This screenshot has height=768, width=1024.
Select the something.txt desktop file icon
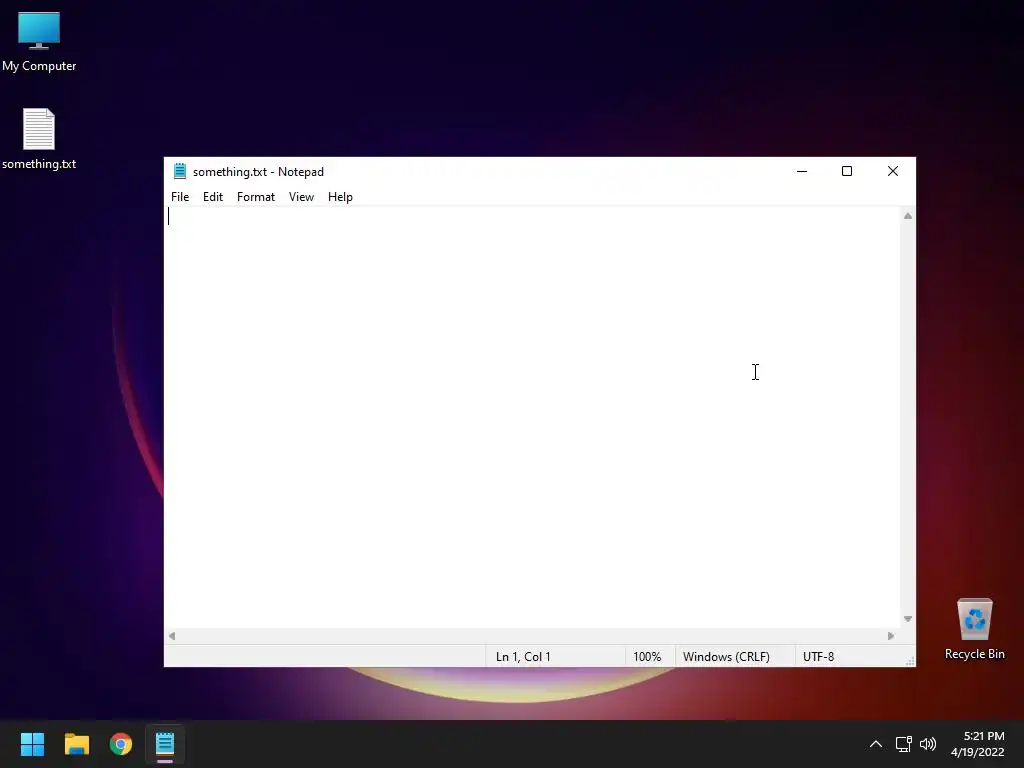click(x=39, y=138)
